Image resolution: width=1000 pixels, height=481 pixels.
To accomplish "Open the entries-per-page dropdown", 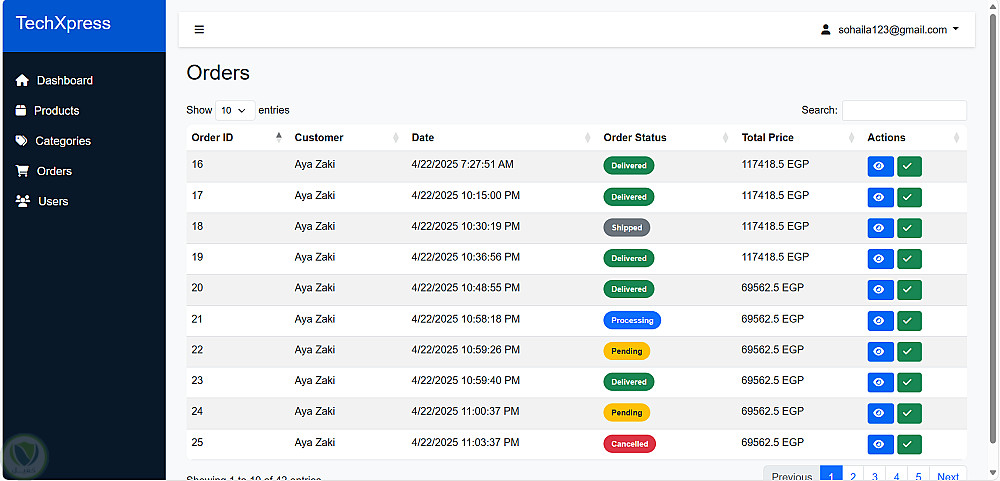I will pos(234,110).
